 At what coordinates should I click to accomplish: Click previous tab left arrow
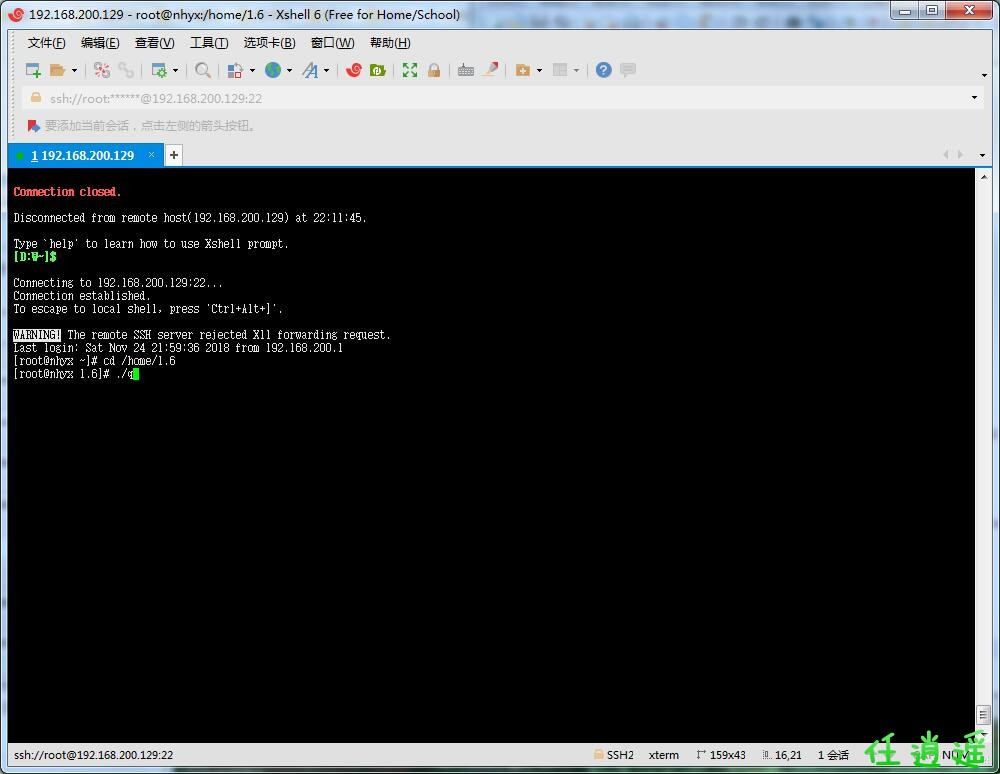tap(945, 155)
